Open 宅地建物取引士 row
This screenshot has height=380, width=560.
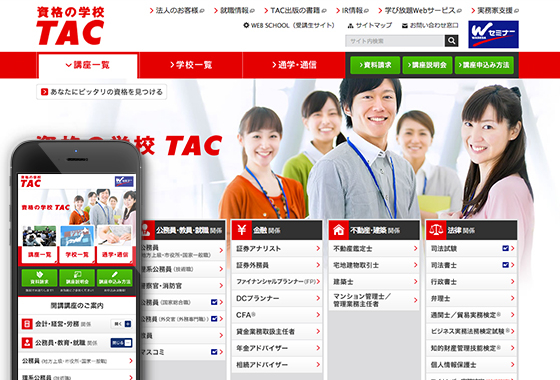coord(374,265)
